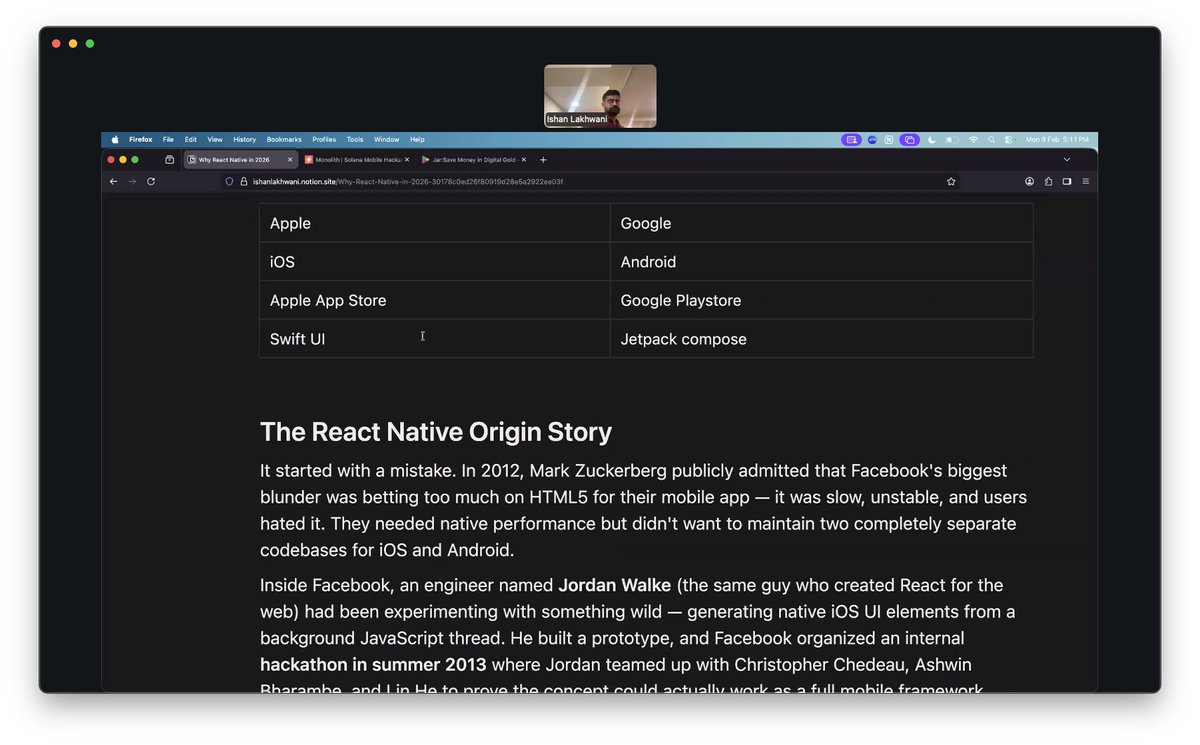The width and height of the screenshot is (1200, 745).
Task: Open the Profiles menu
Action: coord(324,140)
